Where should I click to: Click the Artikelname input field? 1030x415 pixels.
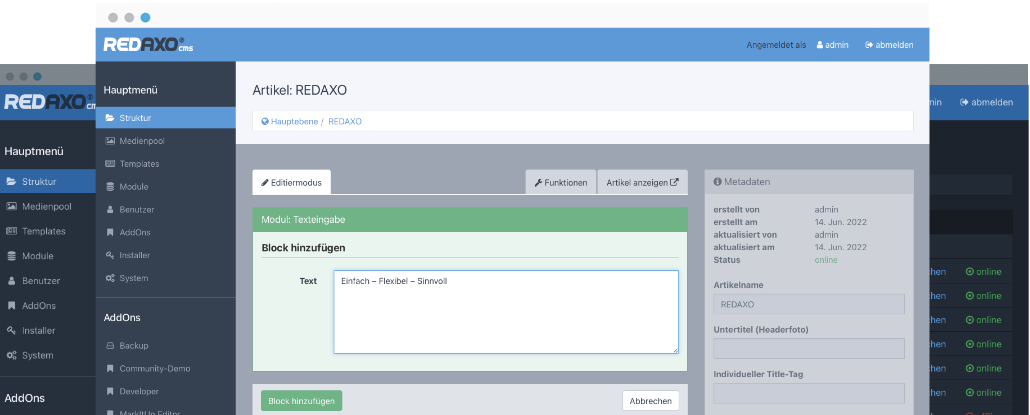[809, 305]
